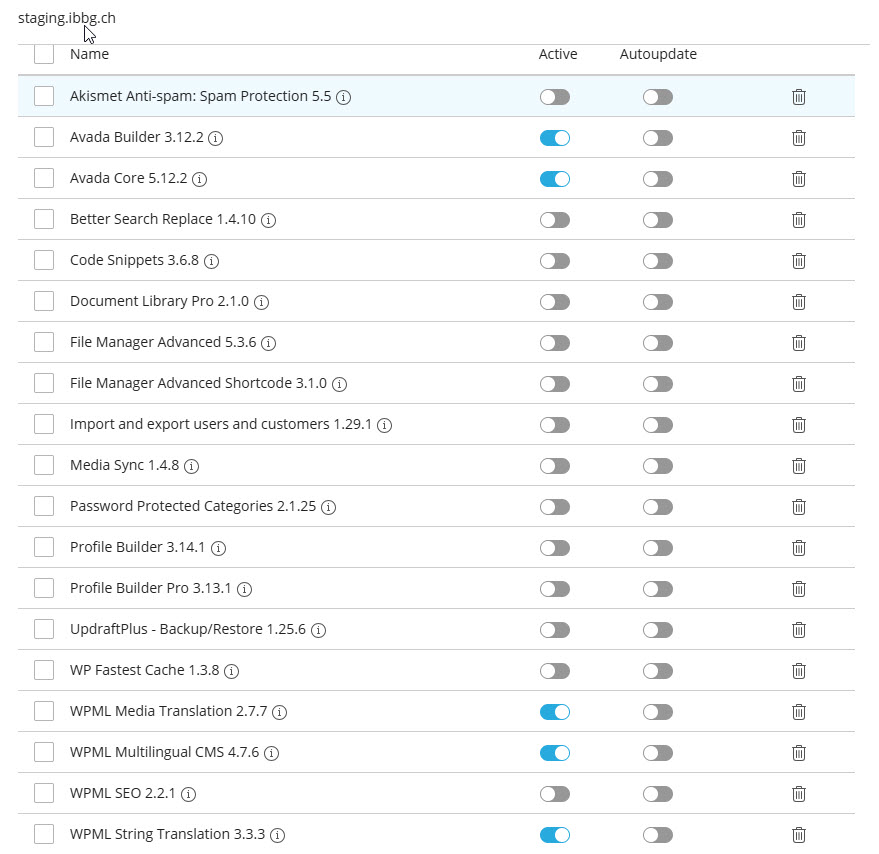Screen dimensions: 879x854
Task: Open info icon next to Akismet Anti-spam
Action: 344,98
